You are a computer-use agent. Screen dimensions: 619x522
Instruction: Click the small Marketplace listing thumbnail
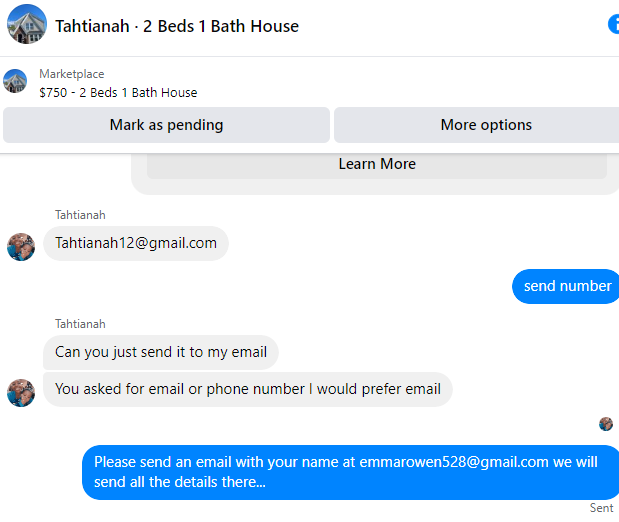(15, 81)
